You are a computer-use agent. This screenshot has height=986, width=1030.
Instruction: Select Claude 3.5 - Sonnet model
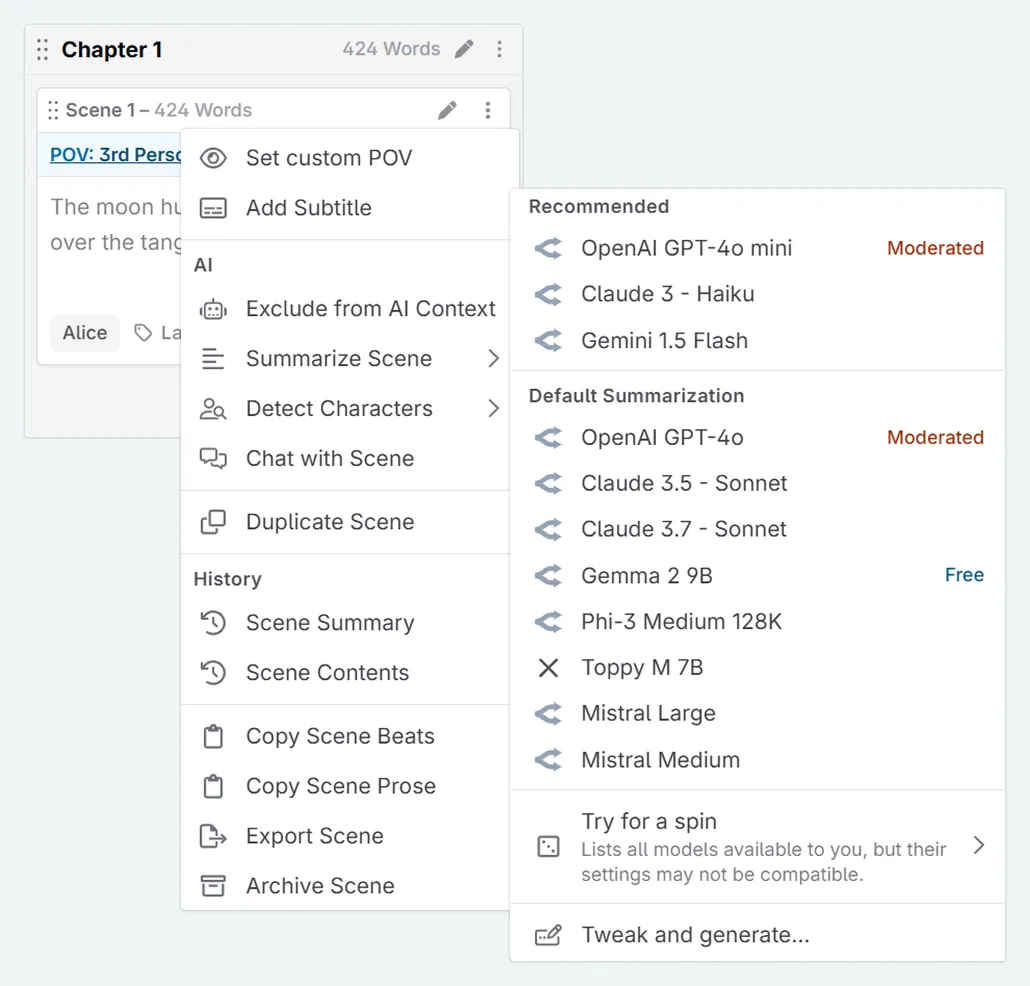684,484
